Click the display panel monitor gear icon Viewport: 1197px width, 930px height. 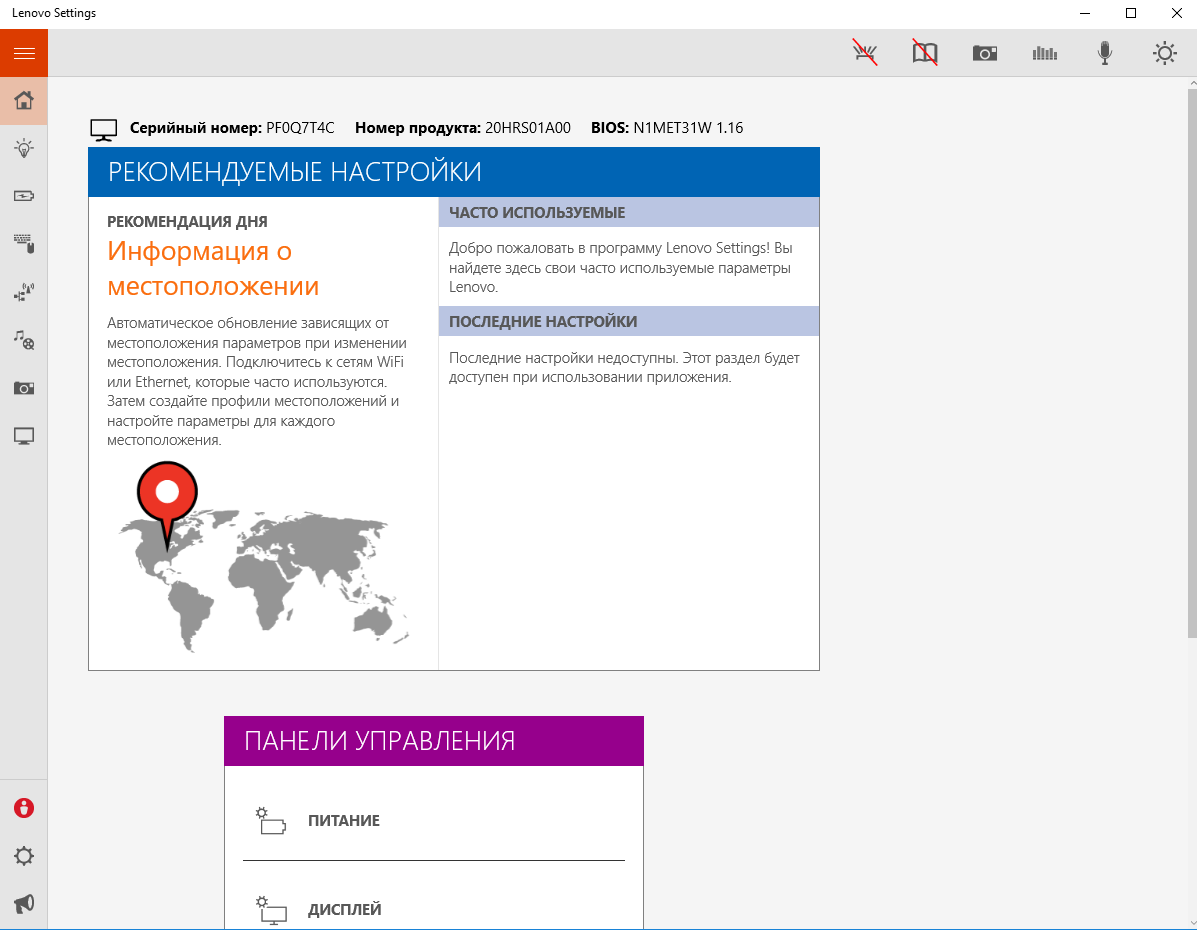(270, 909)
